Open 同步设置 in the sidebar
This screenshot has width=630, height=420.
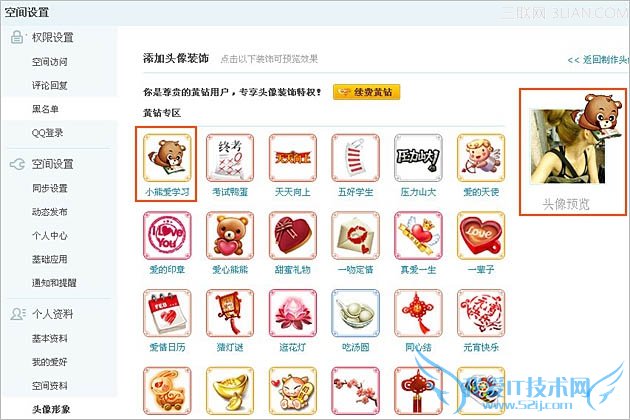pos(49,188)
